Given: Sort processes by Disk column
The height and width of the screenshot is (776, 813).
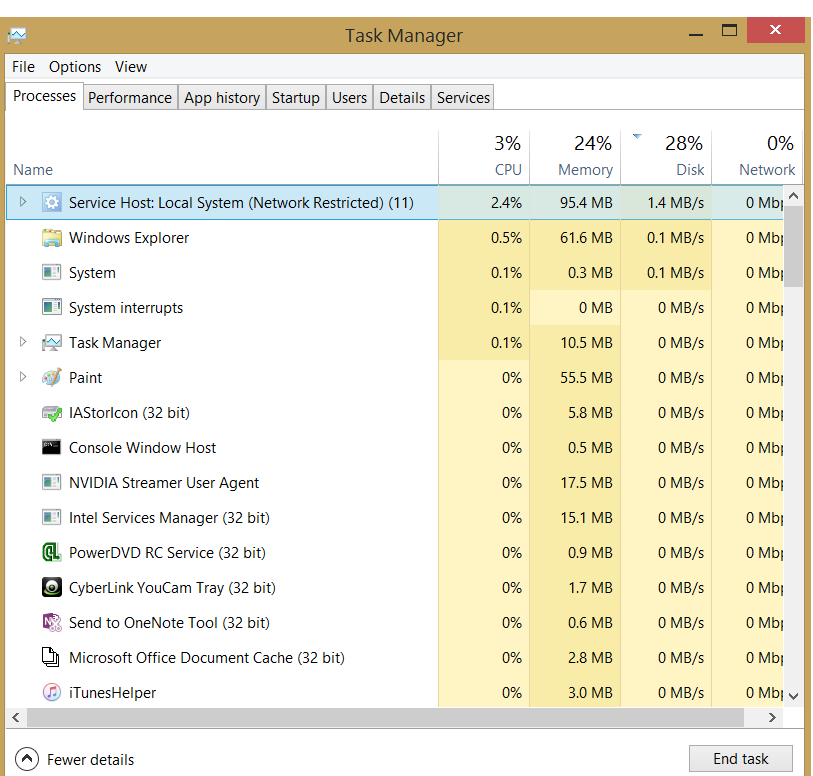Looking at the screenshot, I should pos(666,157).
